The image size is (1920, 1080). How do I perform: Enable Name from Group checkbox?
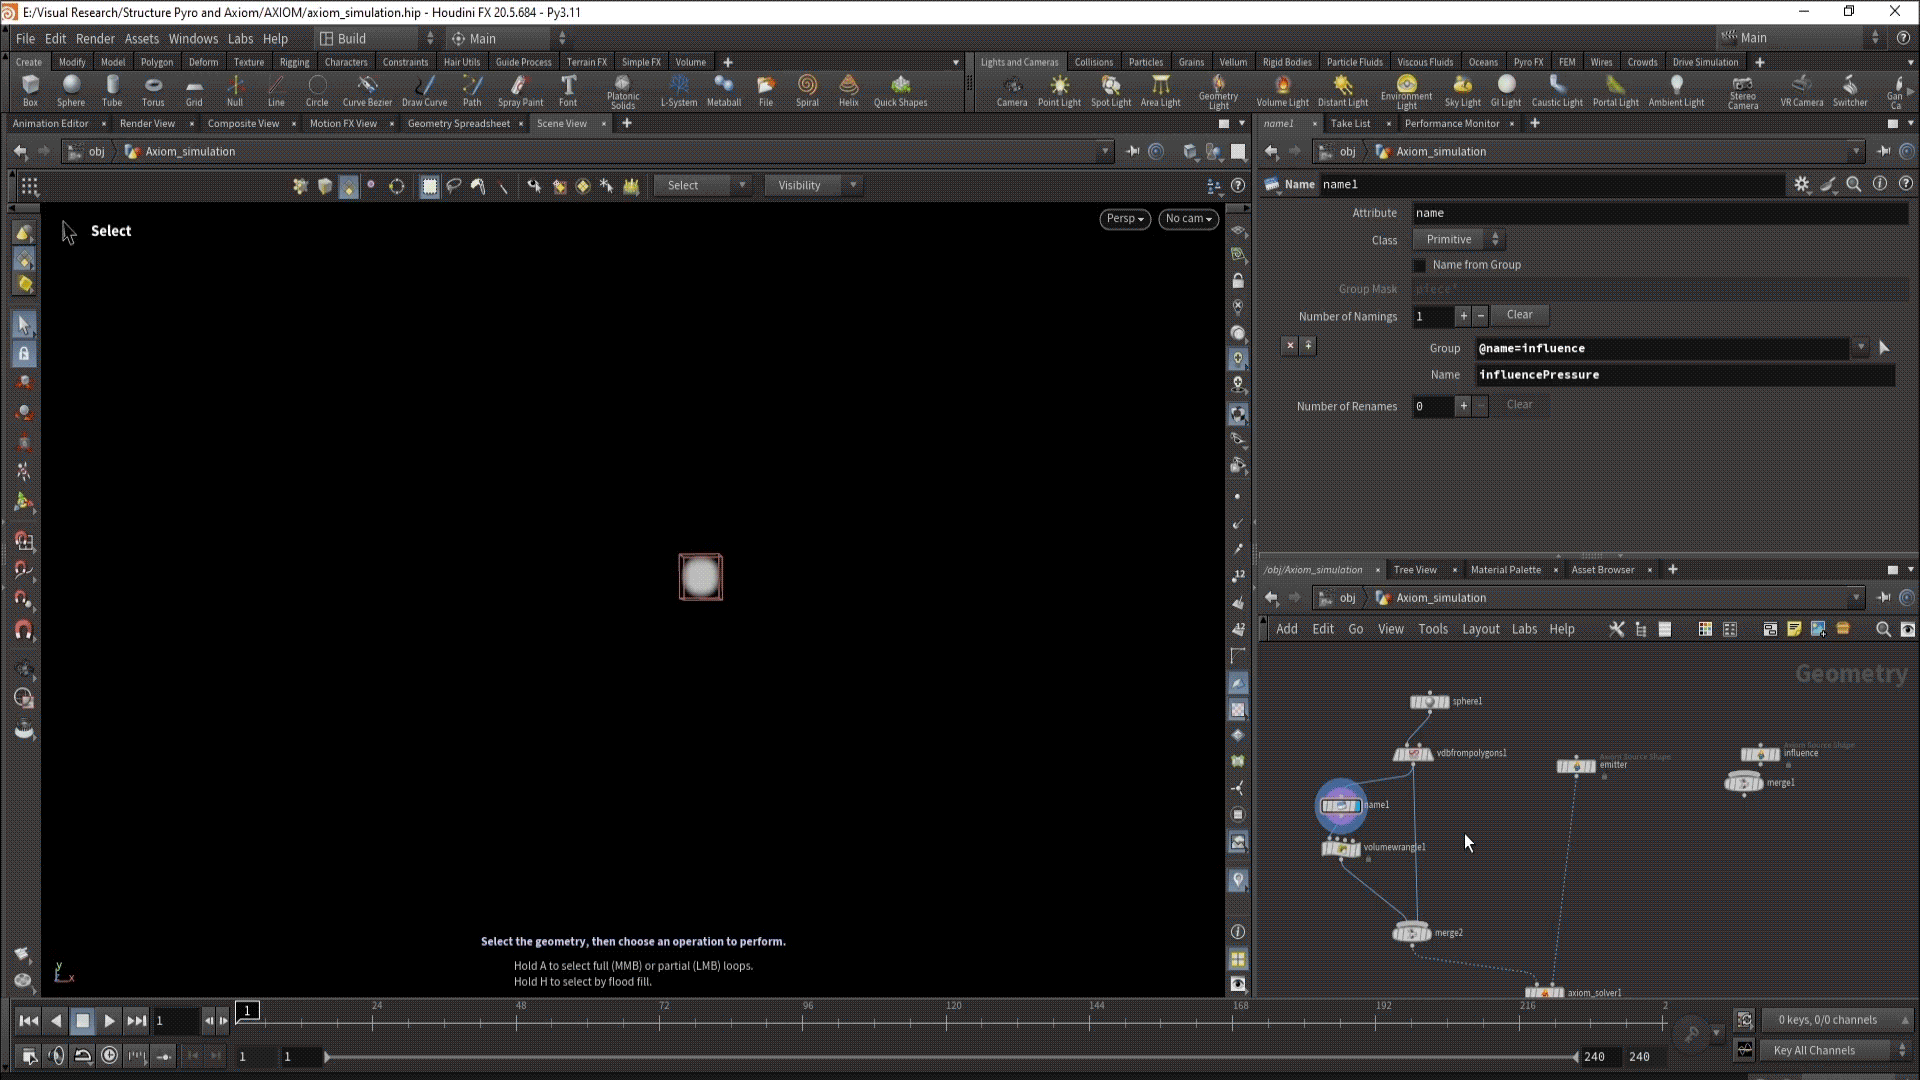1419,265
